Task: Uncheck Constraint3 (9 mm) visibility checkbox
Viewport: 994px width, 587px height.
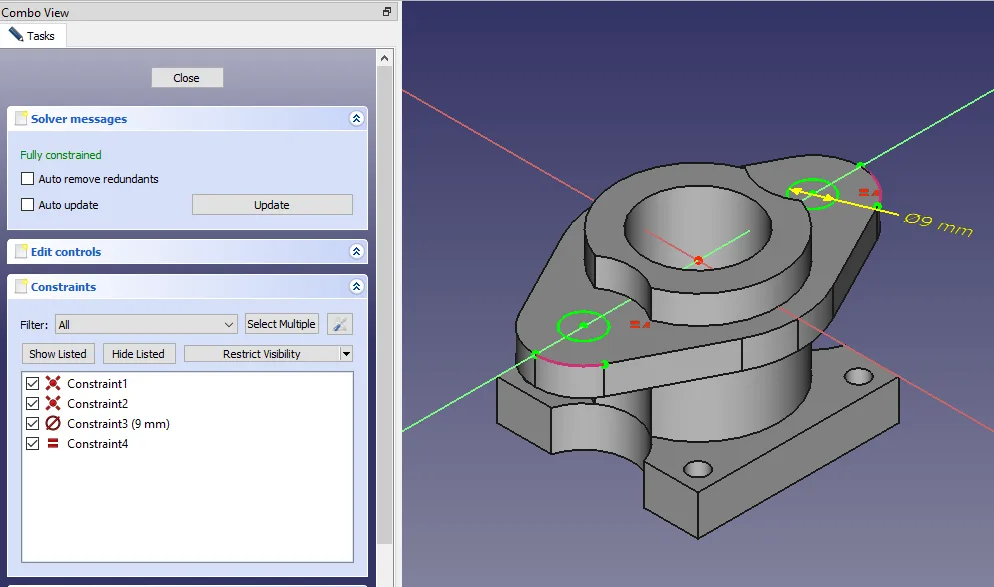Action: 33,424
